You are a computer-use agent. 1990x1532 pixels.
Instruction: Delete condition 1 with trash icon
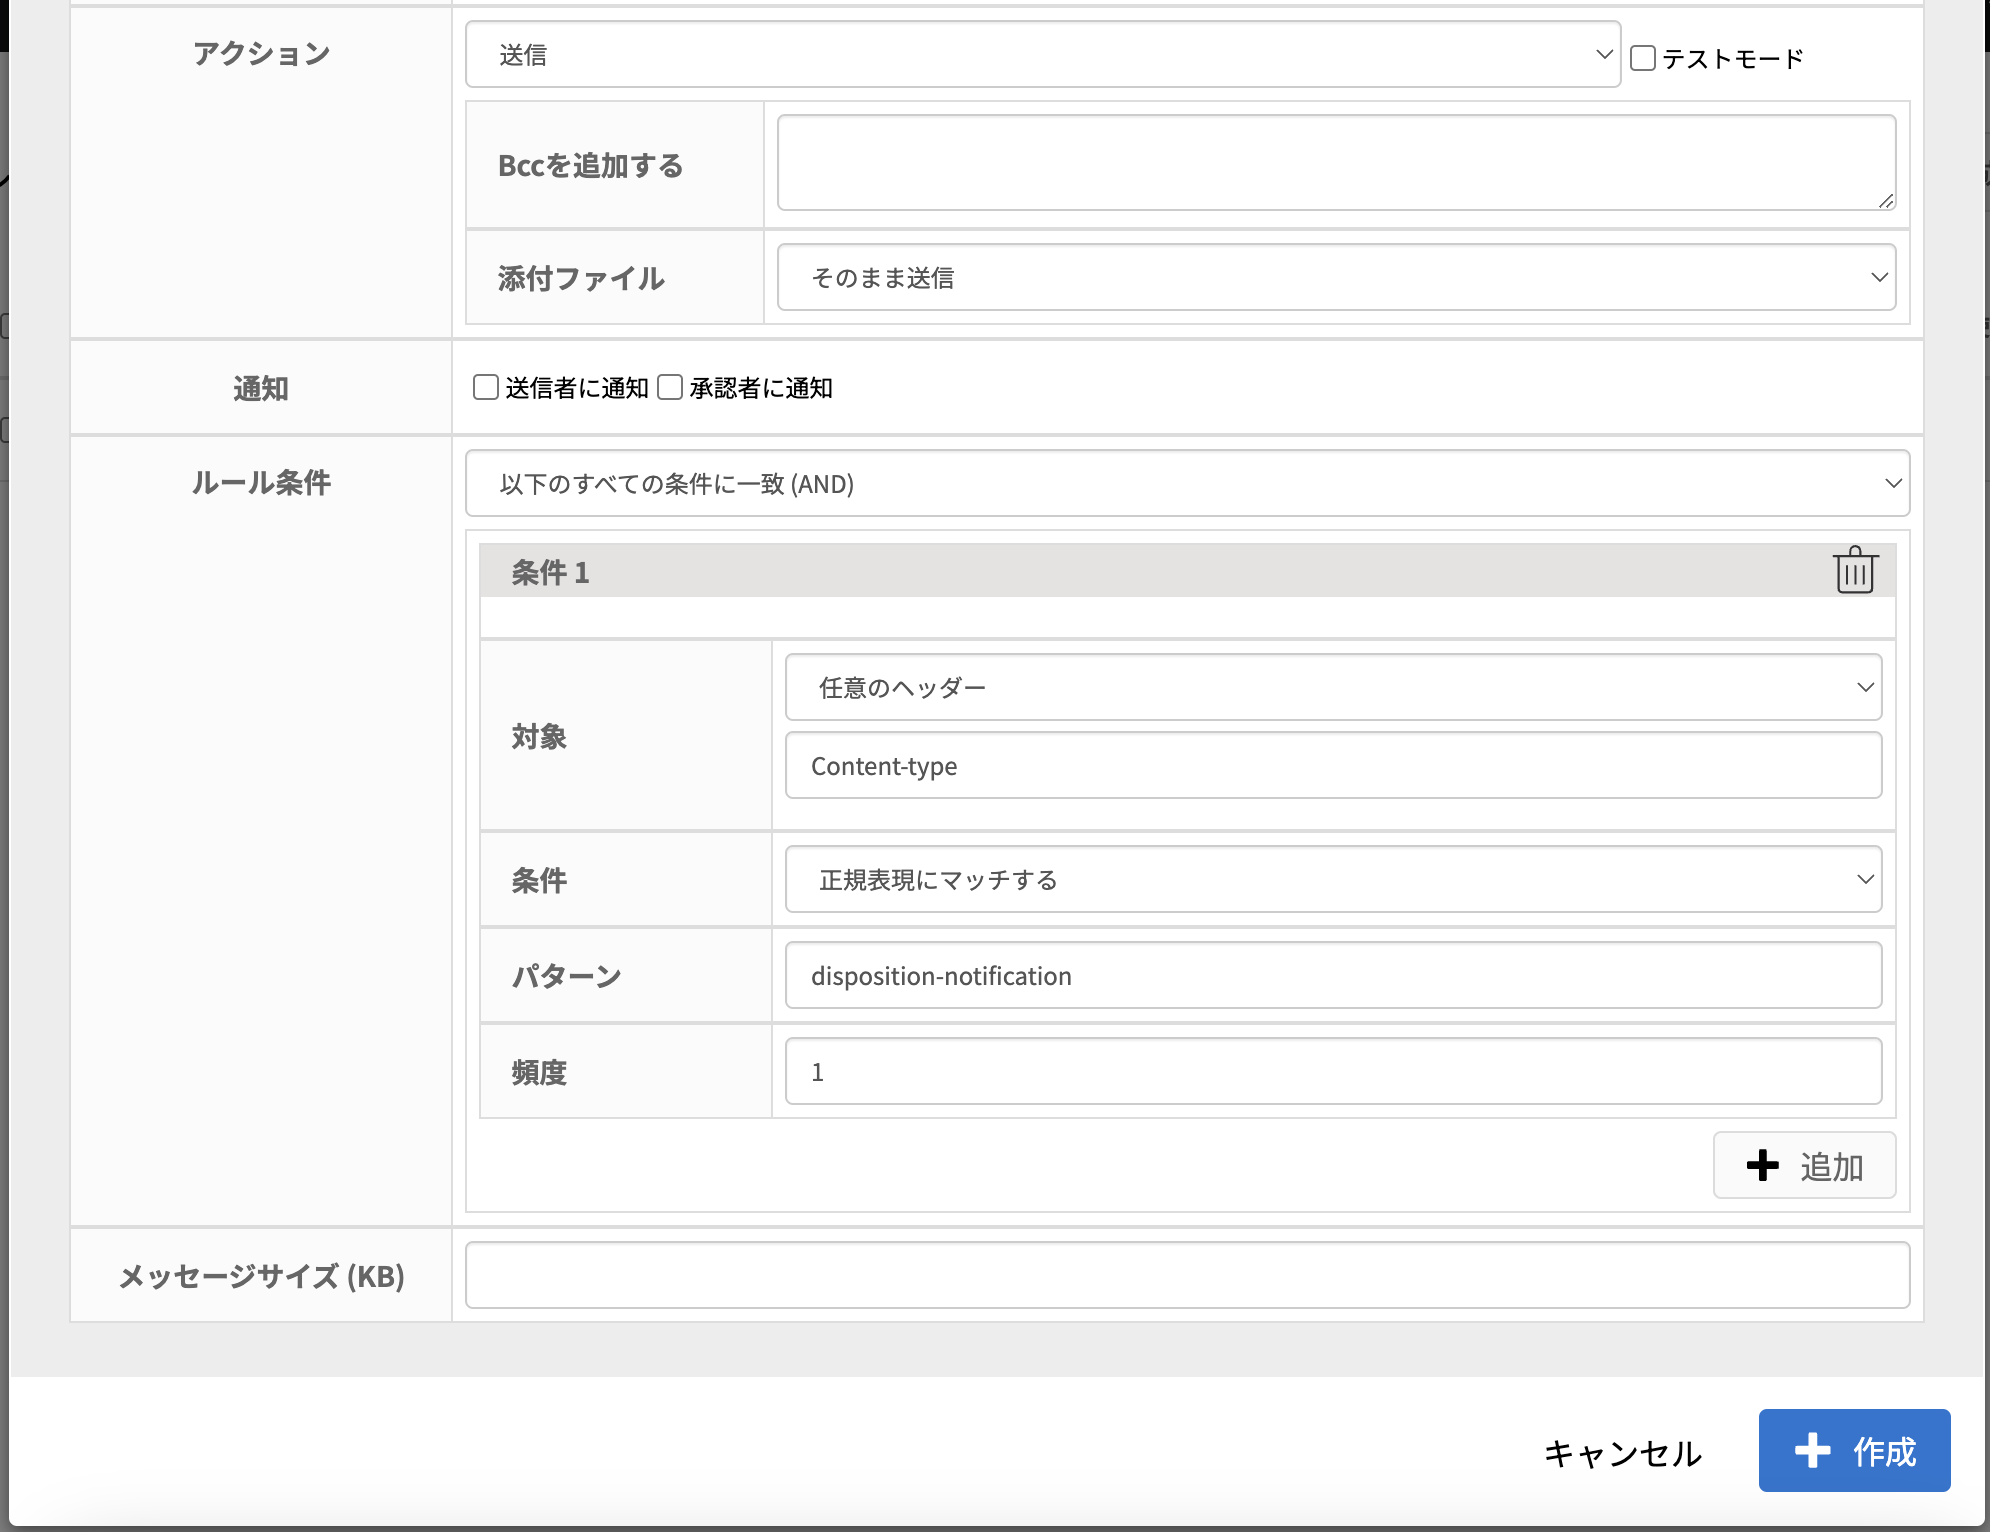(1854, 571)
